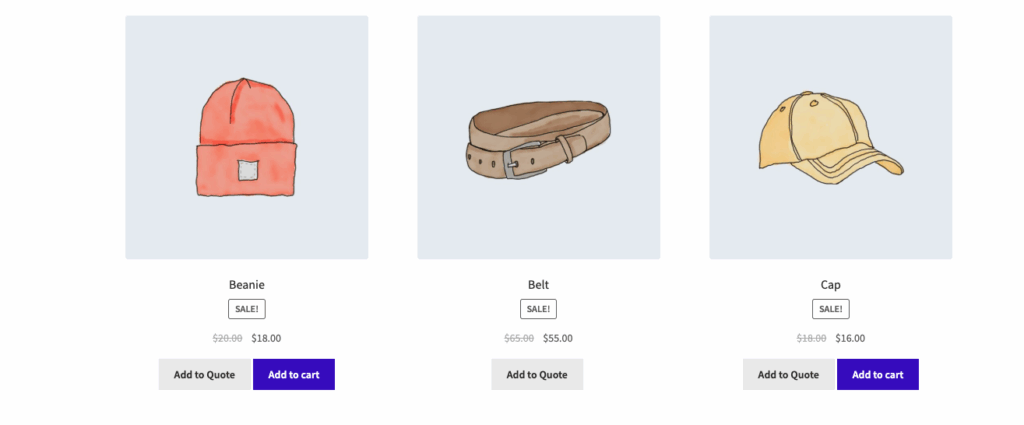The image size is (1024, 425).
Task: Click the Belt product title
Action: tap(538, 285)
